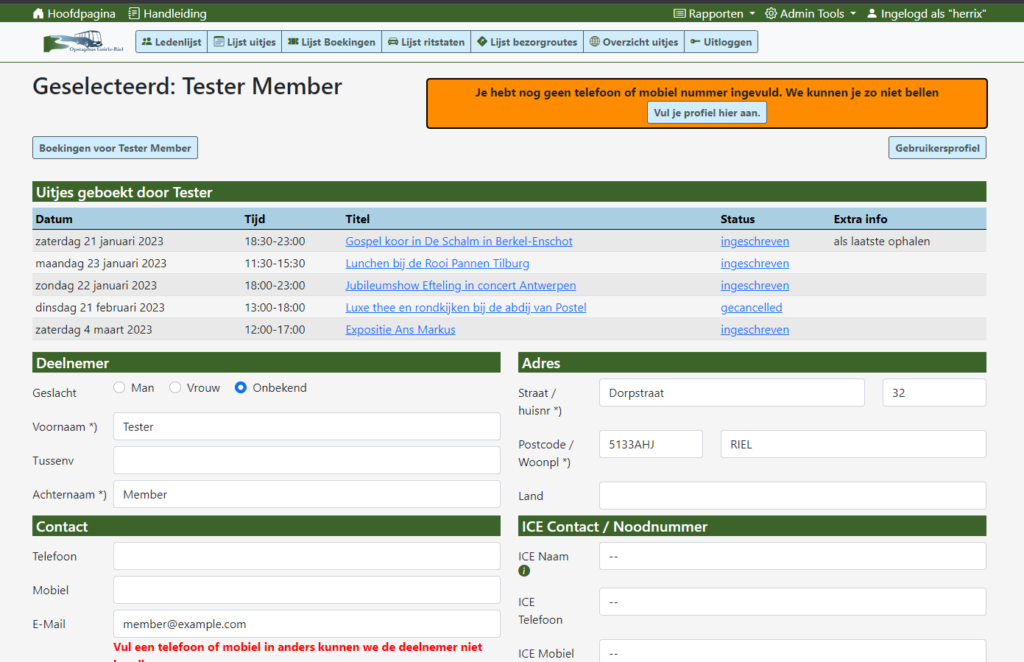Screen dimensions: 1024x662
Task: Click Boekingen voor Tester Member button
Action: point(115,148)
